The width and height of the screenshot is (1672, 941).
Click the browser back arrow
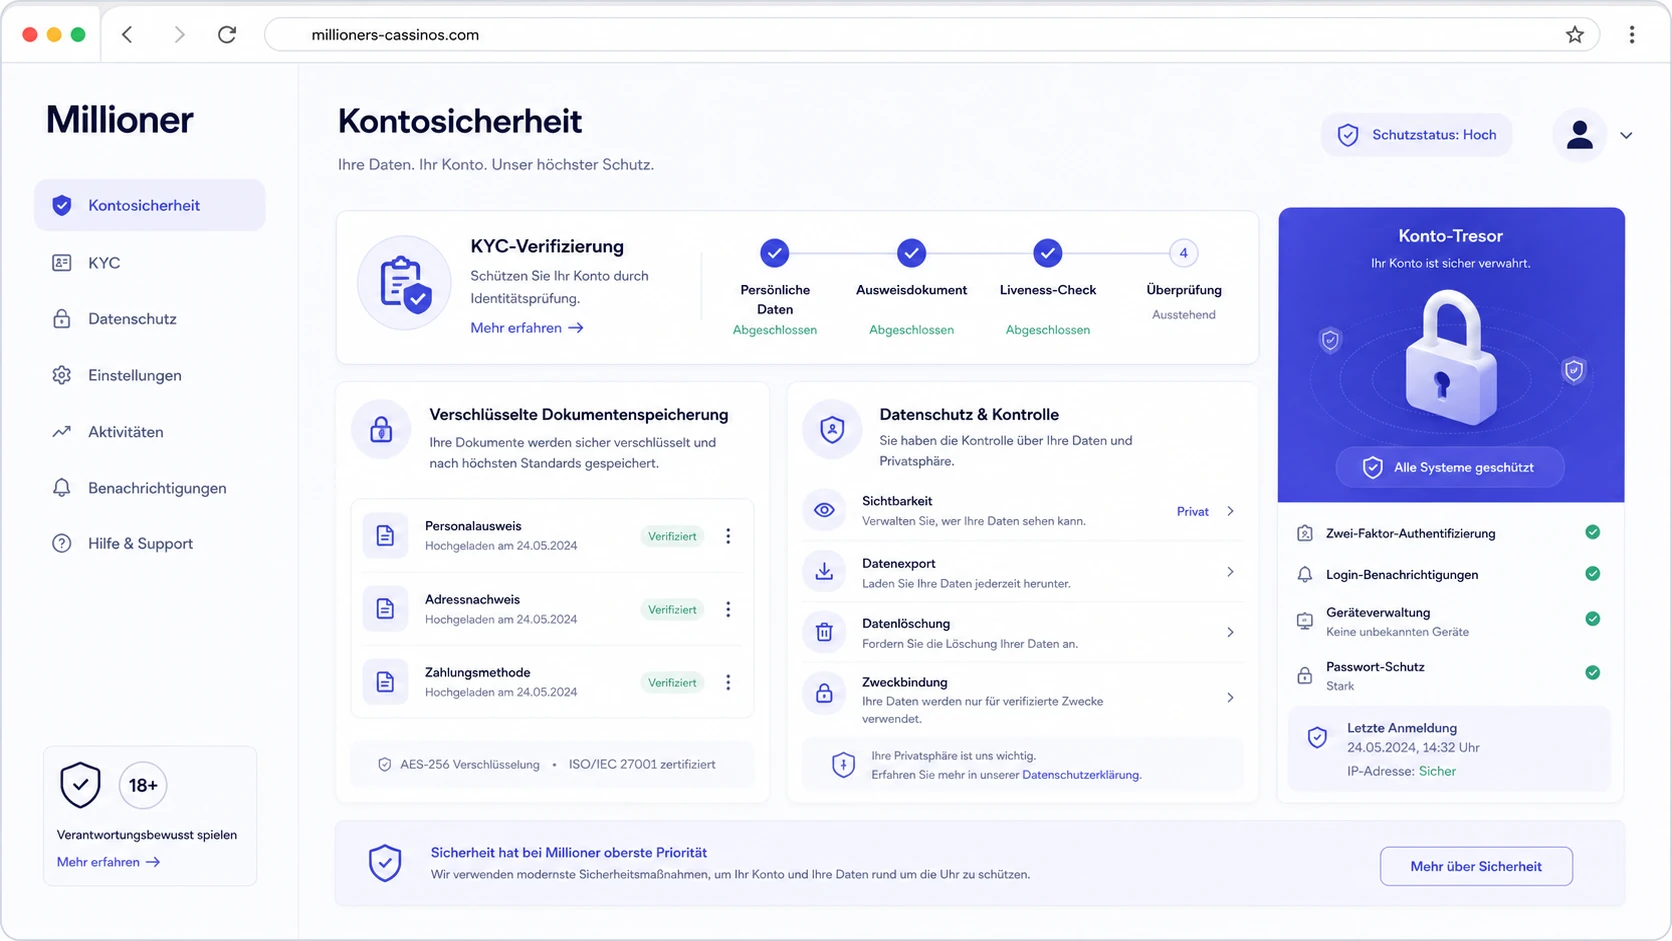pyautogui.click(x=127, y=35)
